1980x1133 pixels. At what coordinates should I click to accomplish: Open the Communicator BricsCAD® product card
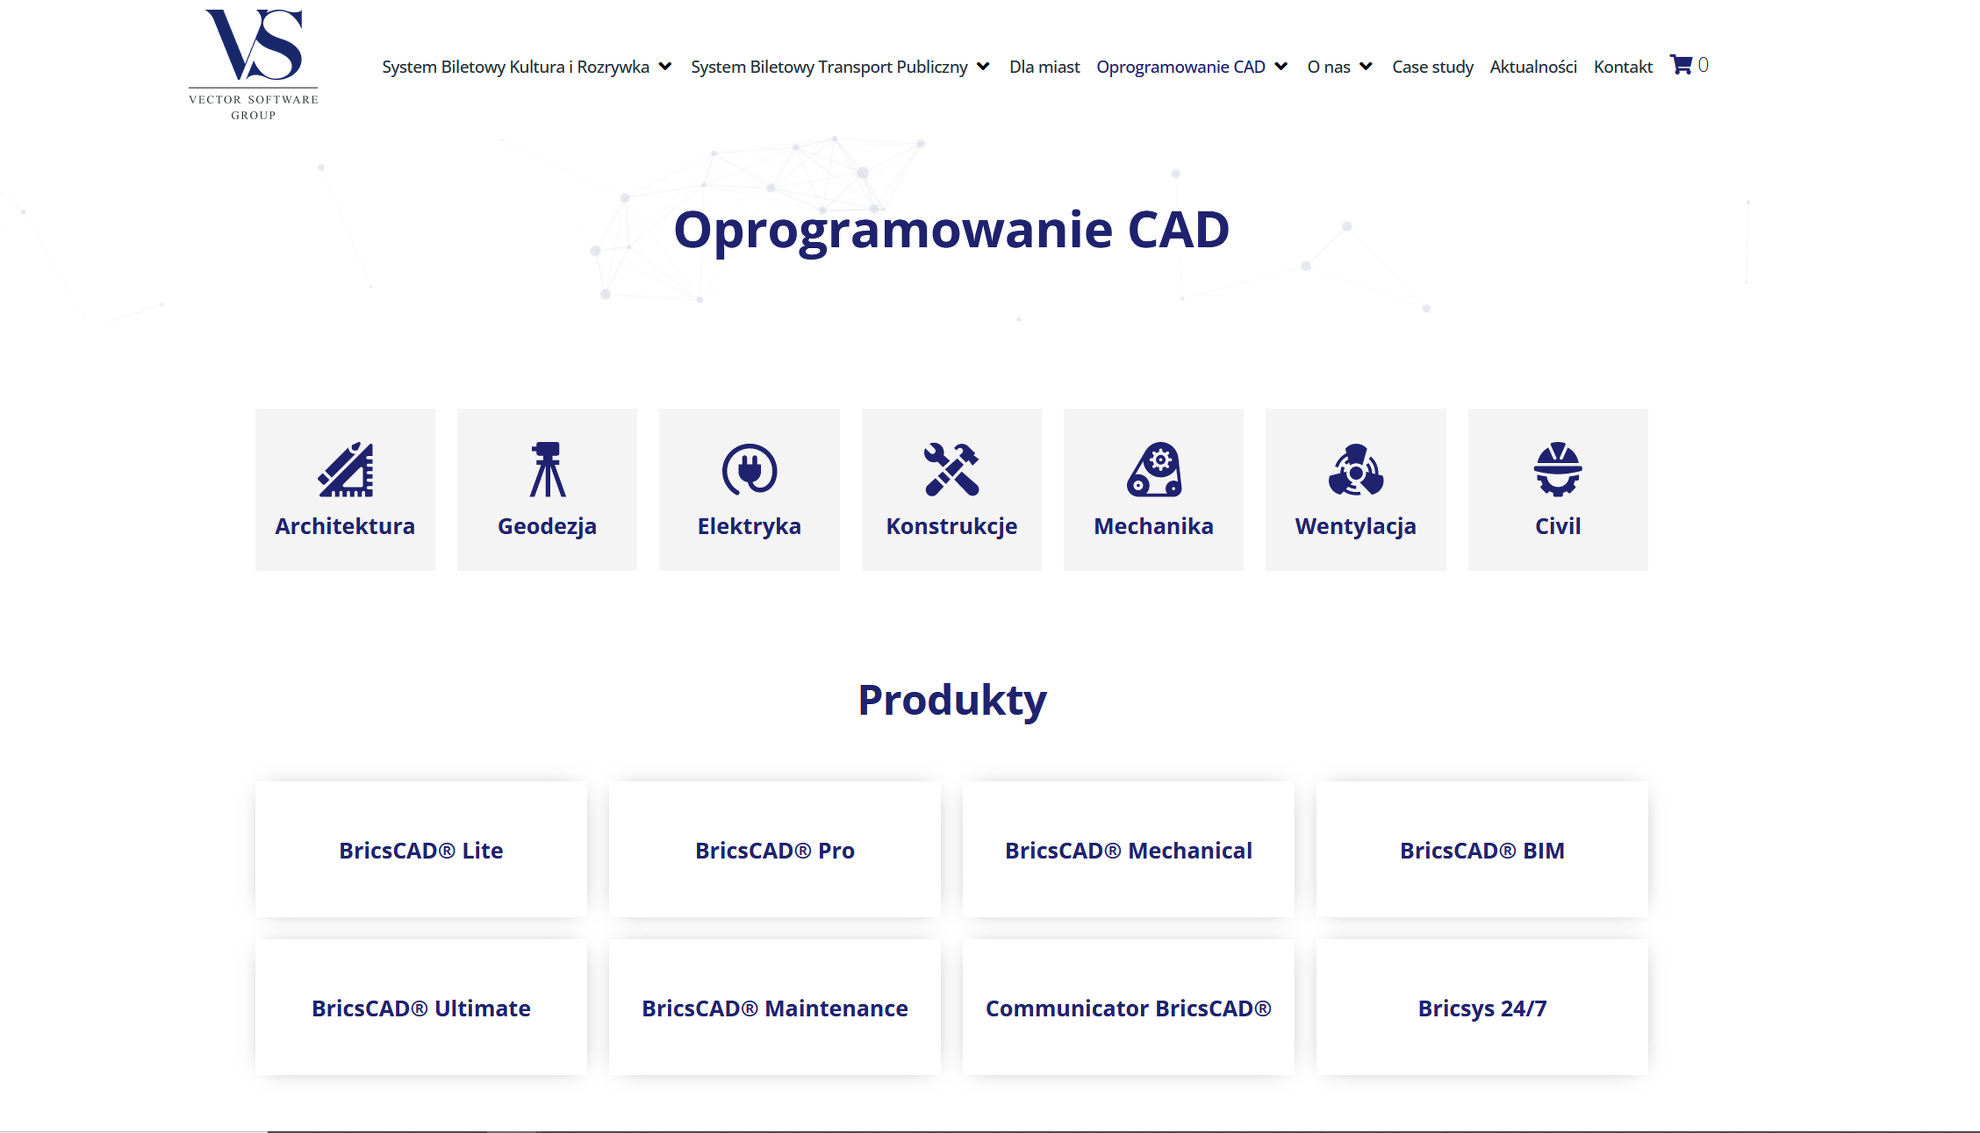pyautogui.click(x=1128, y=1008)
